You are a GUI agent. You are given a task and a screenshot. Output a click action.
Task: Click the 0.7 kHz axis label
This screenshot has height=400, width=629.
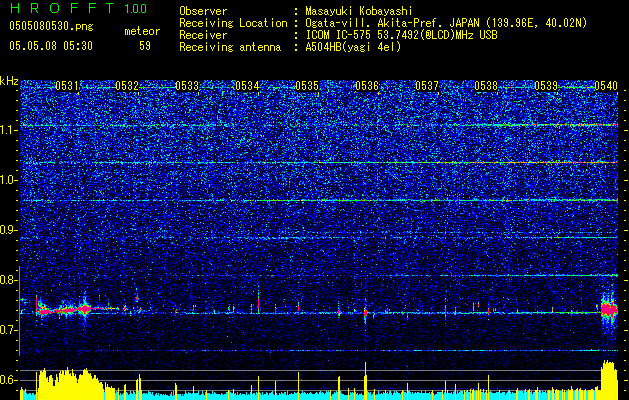(x=9, y=330)
